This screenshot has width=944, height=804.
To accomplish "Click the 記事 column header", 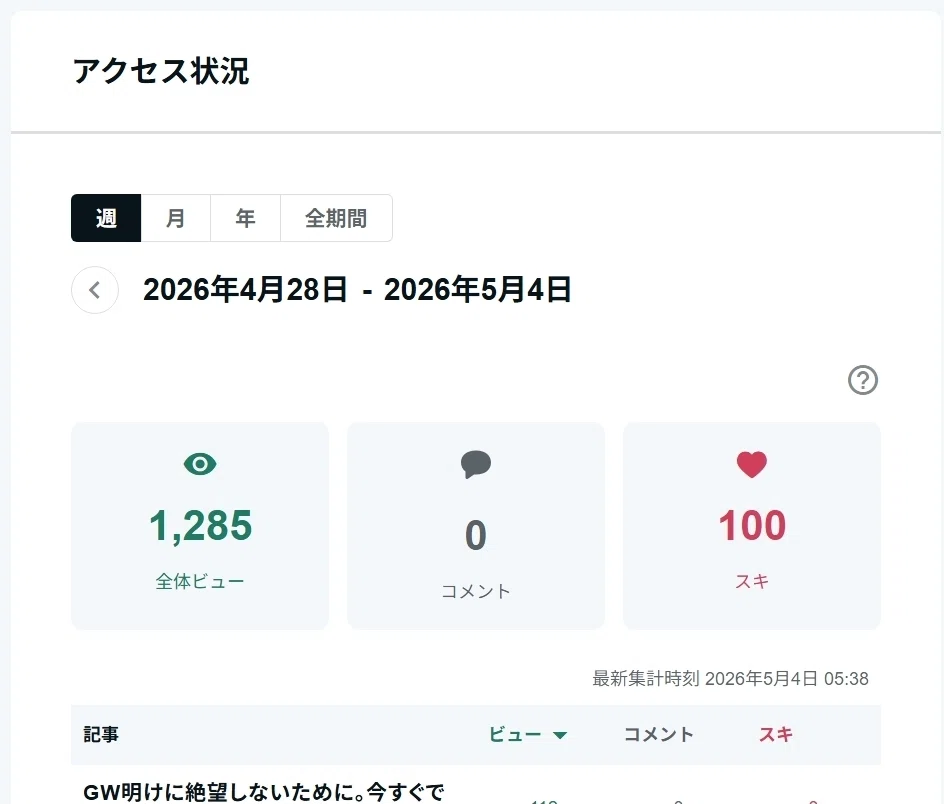I will coord(101,734).
